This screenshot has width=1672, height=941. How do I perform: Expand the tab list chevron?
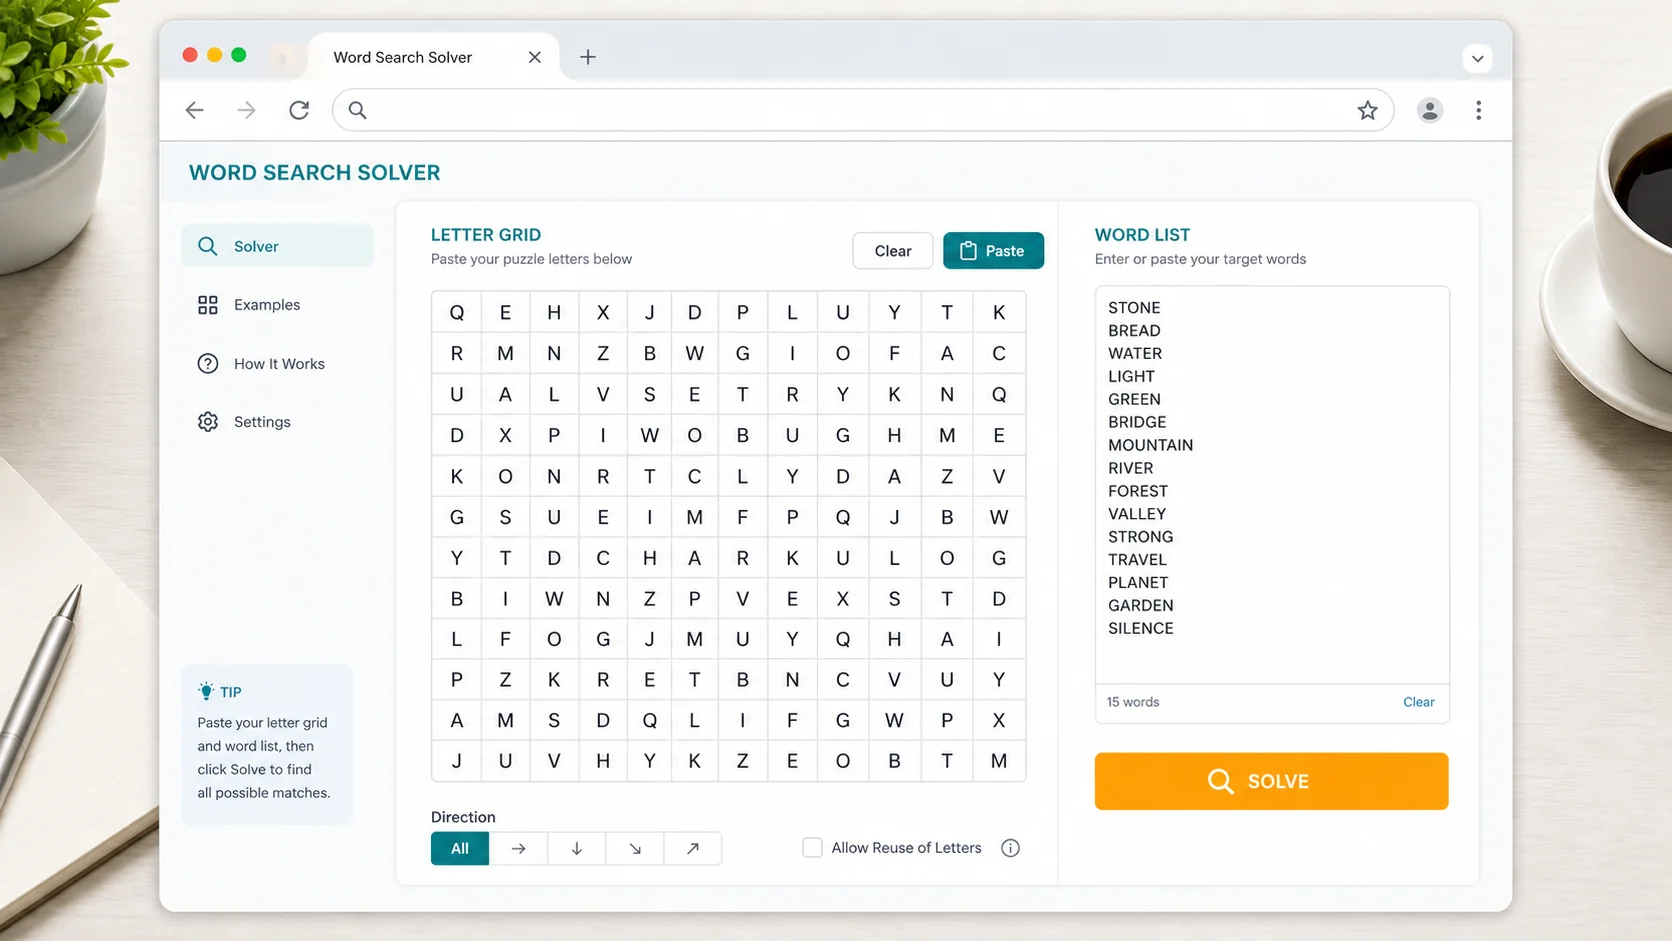(x=1477, y=58)
